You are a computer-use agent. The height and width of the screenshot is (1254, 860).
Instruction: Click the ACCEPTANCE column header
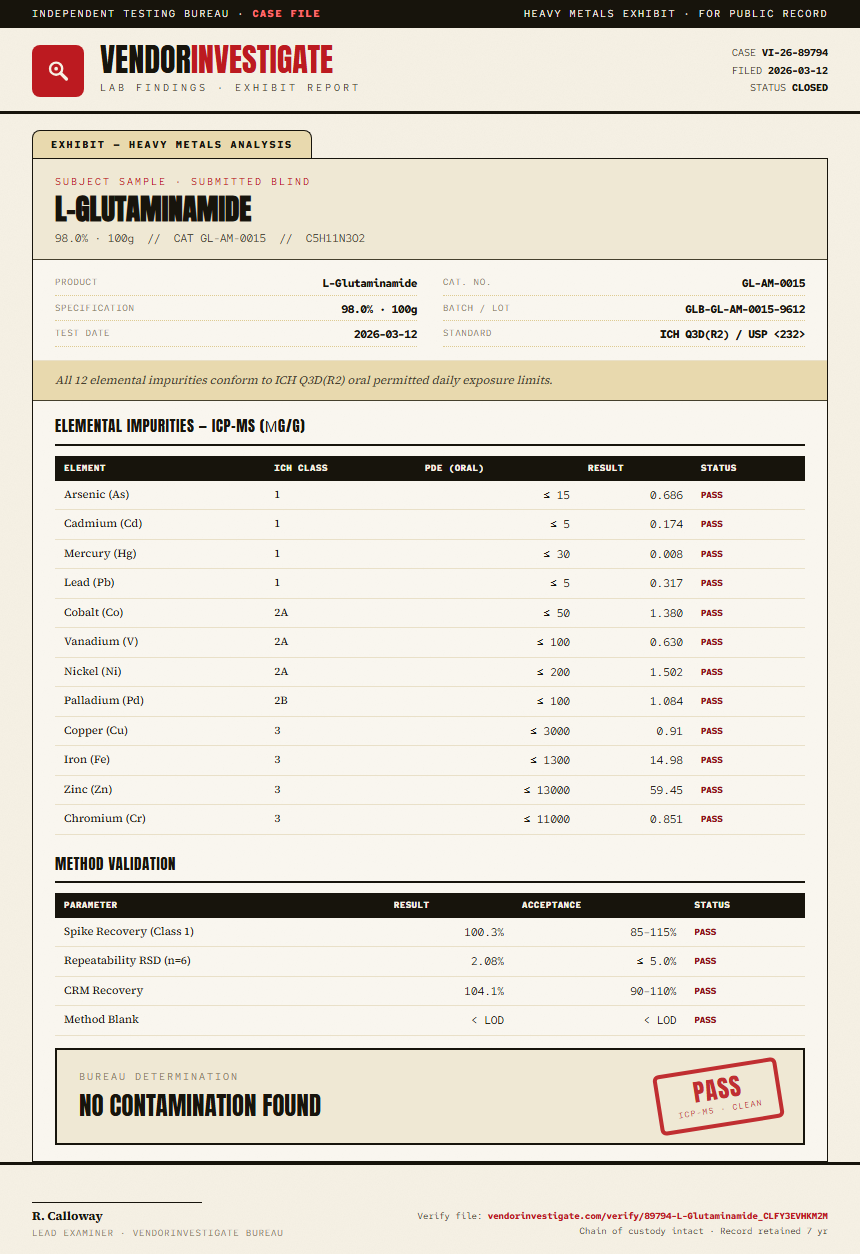(551, 905)
